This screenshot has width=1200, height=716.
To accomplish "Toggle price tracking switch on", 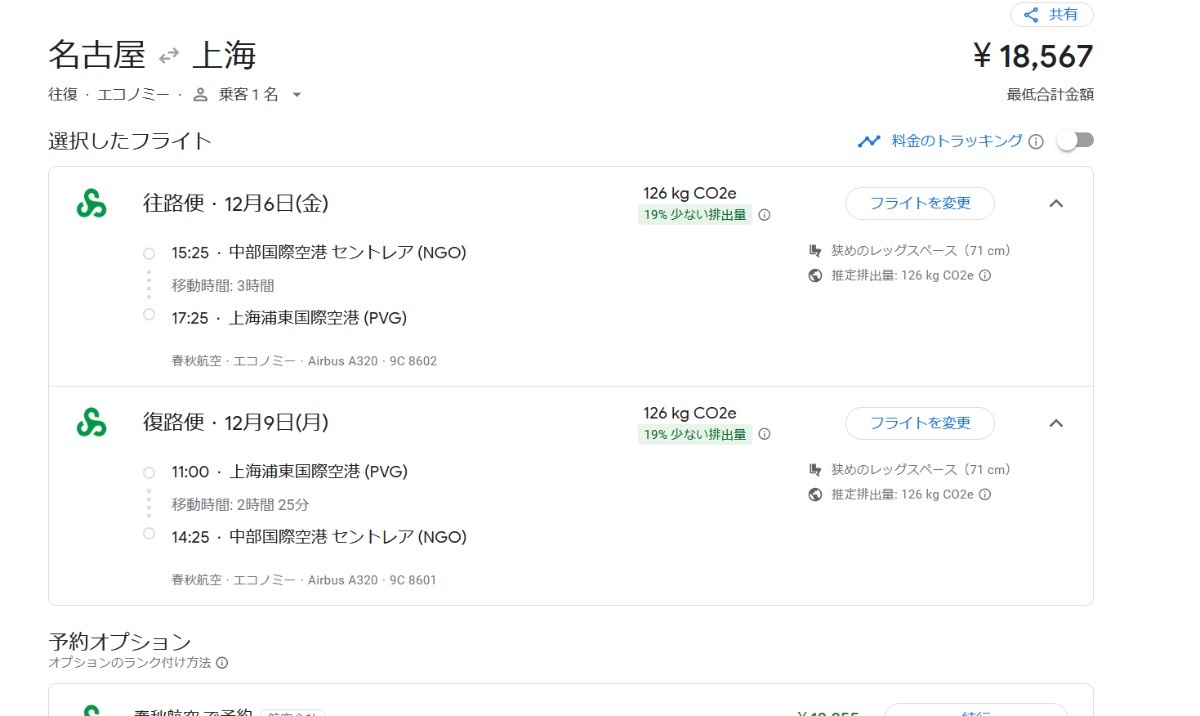I will tap(1075, 141).
